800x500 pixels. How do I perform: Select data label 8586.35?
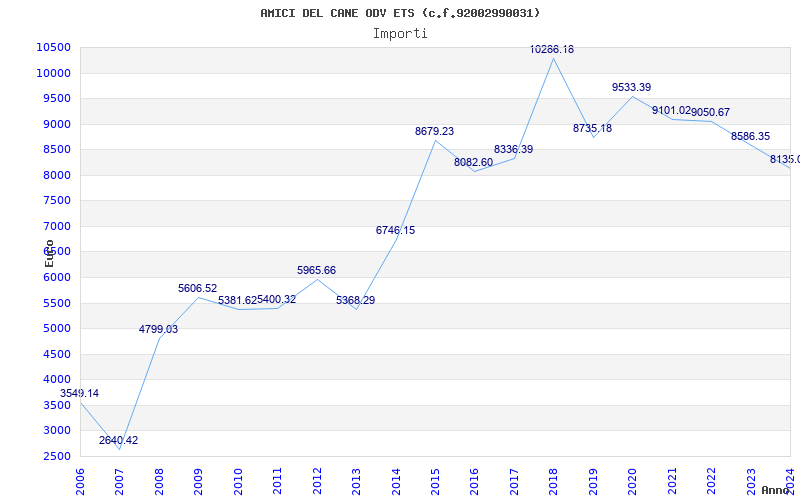pos(751,136)
